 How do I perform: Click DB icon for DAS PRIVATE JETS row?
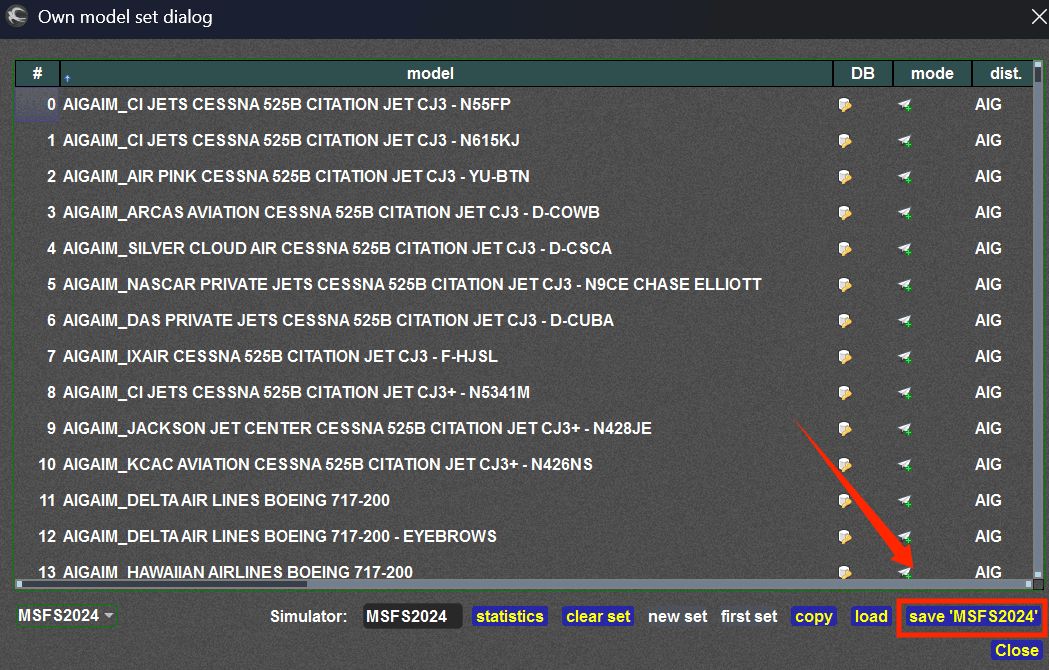845,321
